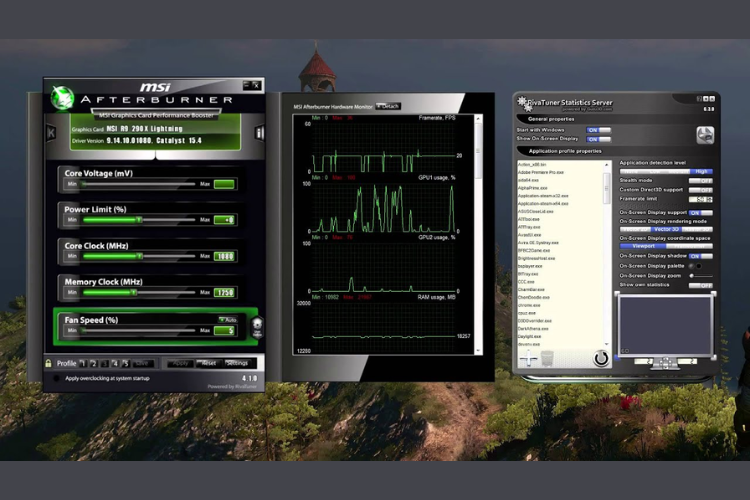This screenshot has width=750, height=500.
Task: Select CCC.exe in application list
Action: [526, 282]
